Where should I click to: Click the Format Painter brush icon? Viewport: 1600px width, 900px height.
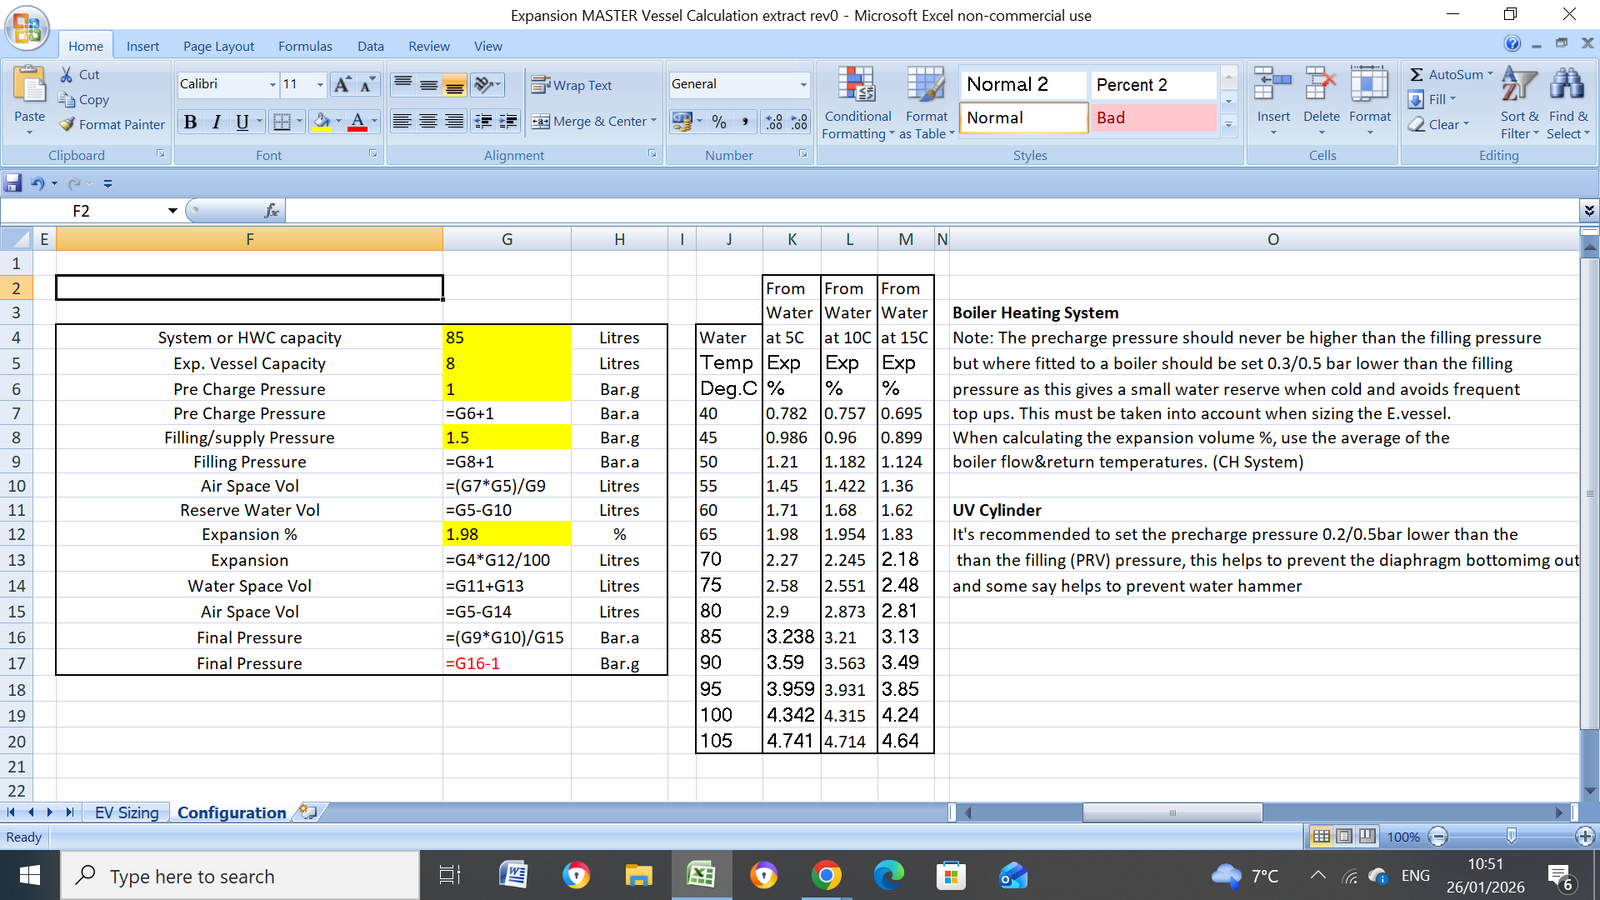point(67,125)
